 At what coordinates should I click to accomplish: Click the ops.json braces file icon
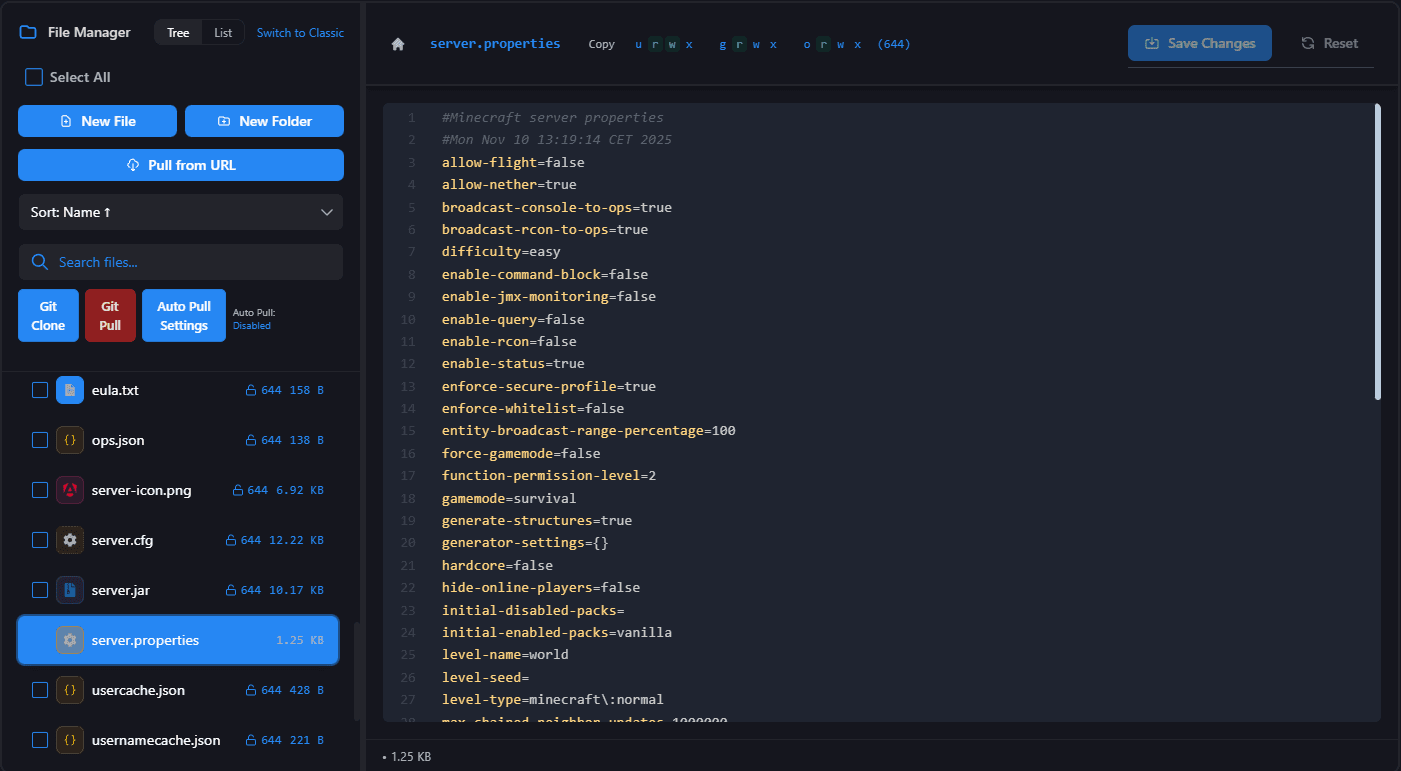[70, 440]
